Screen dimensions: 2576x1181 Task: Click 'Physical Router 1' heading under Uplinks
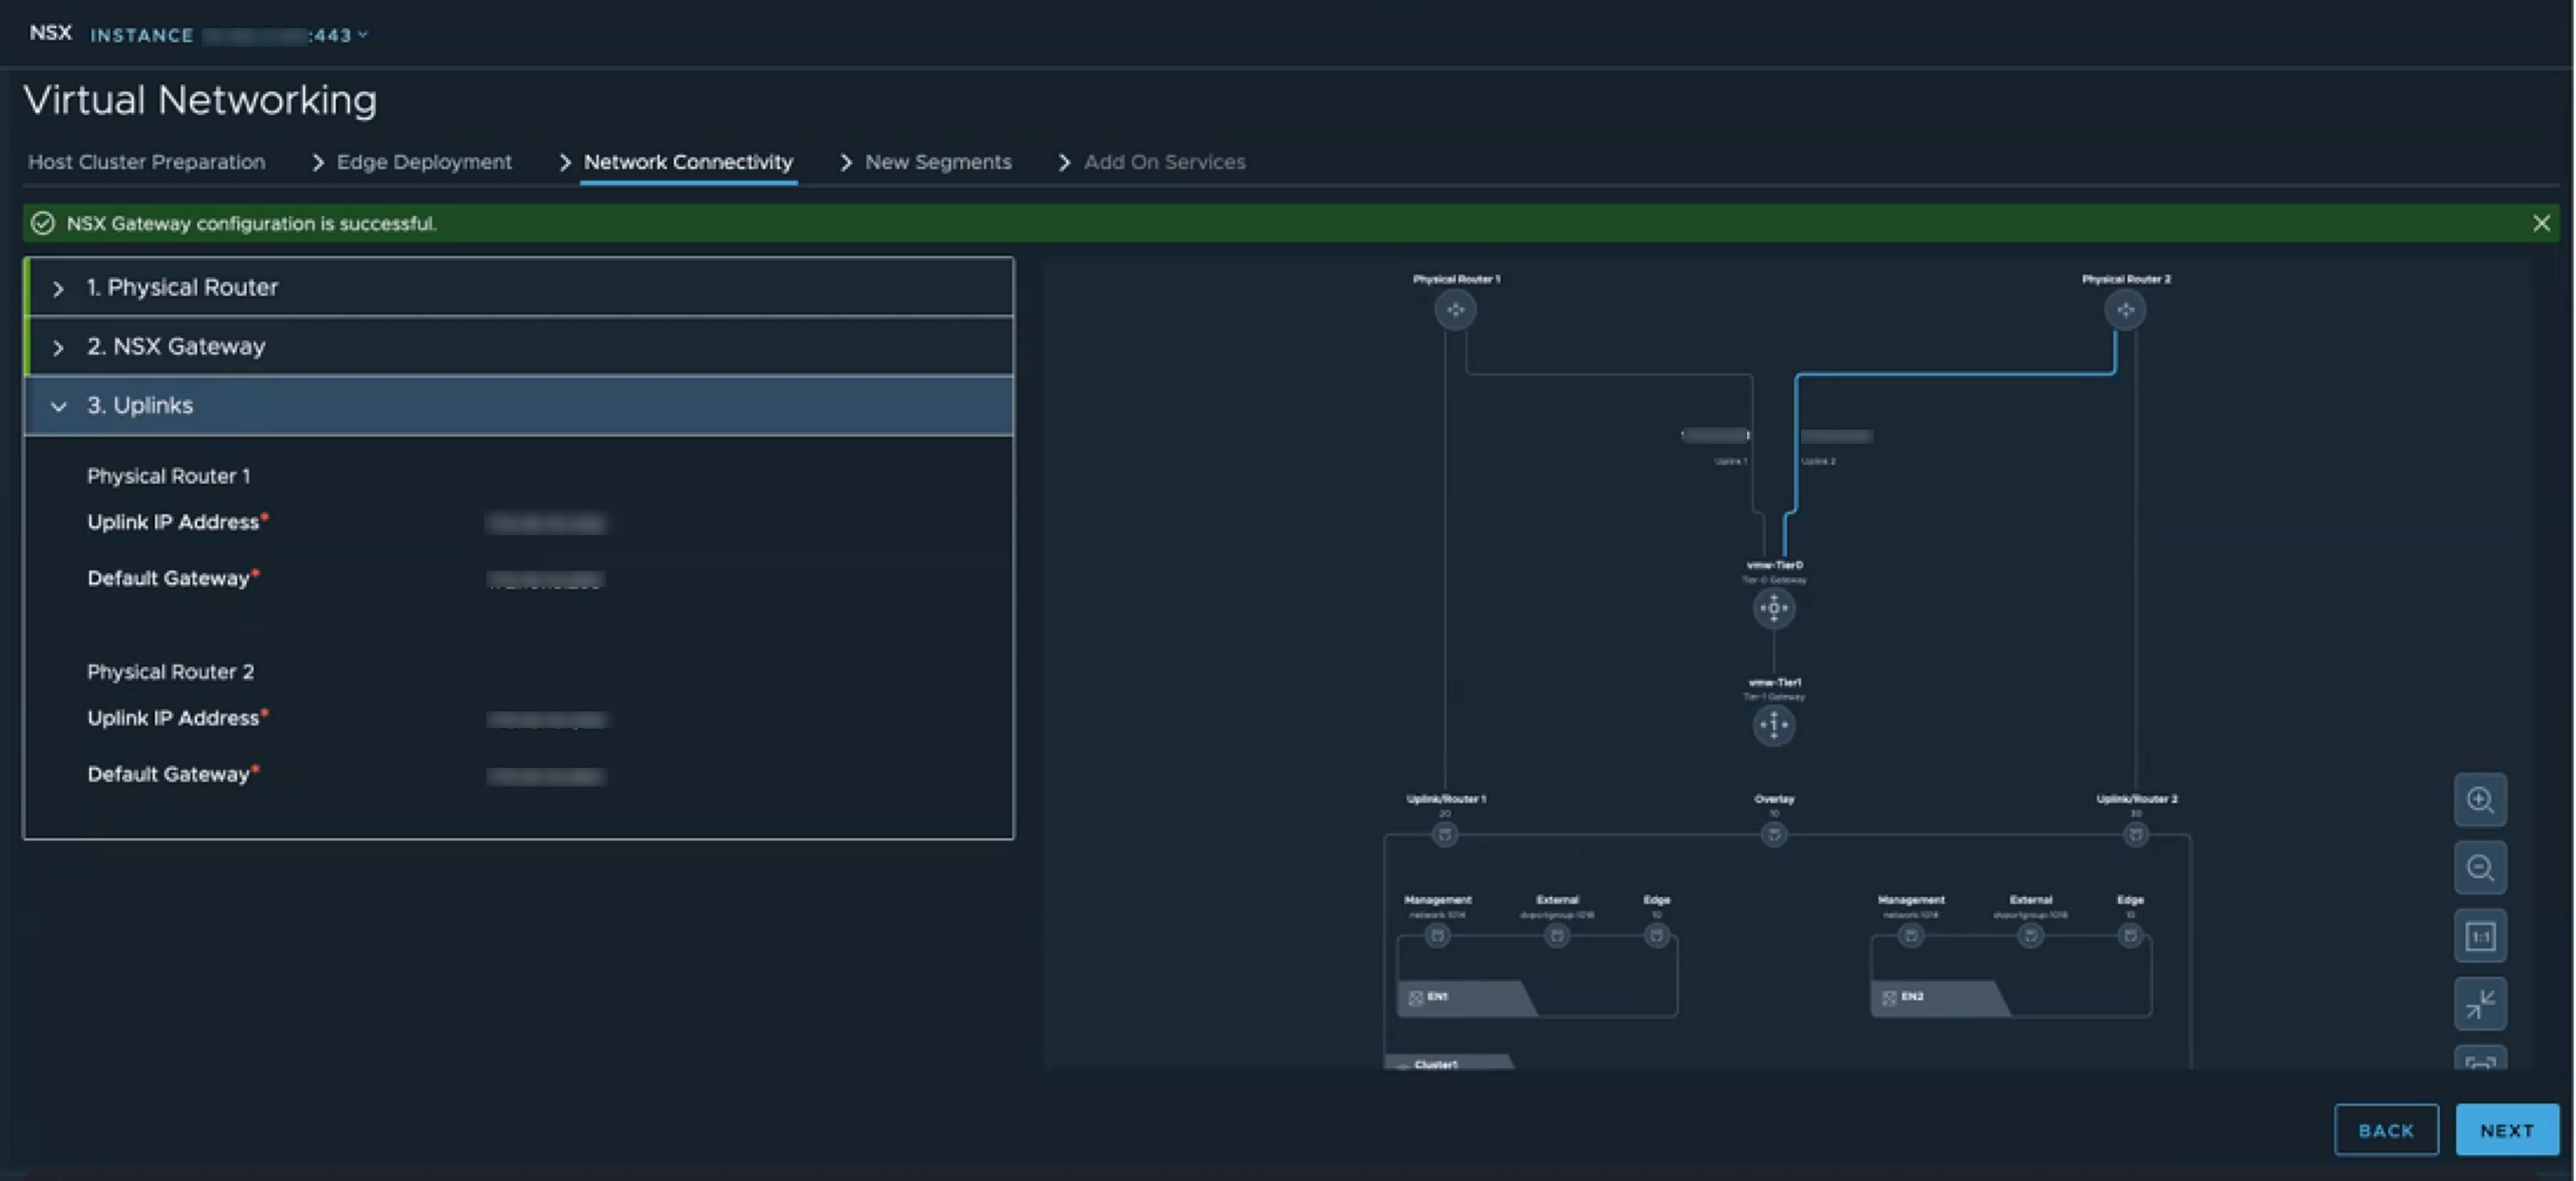click(x=169, y=476)
